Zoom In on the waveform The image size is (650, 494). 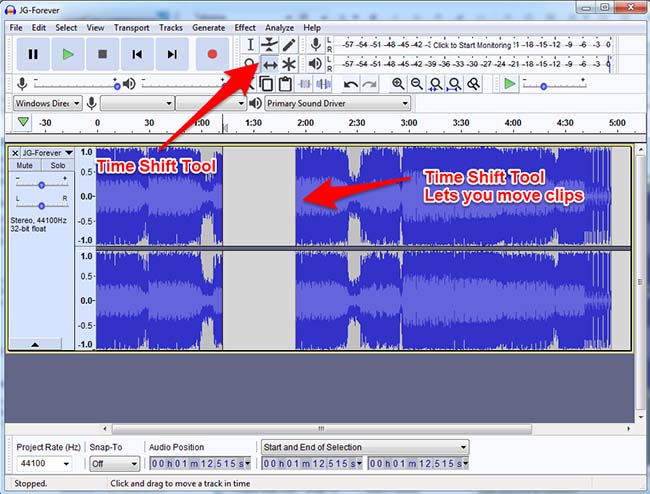point(398,84)
